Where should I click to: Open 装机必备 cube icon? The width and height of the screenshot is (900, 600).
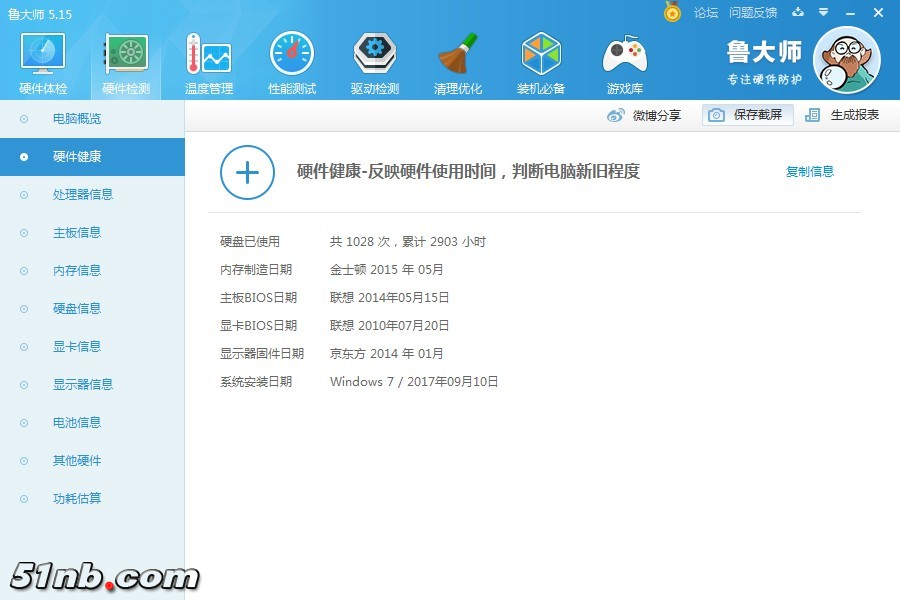coord(541,55)
